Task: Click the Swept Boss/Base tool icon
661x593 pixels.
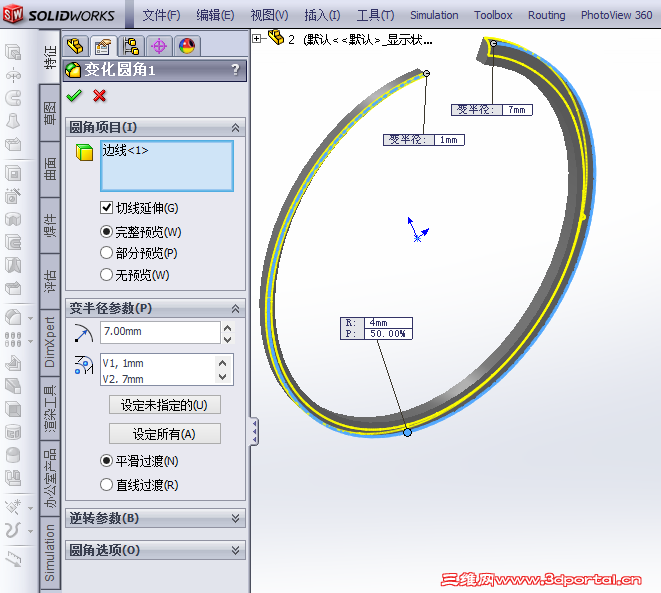Action: [13, 99]
